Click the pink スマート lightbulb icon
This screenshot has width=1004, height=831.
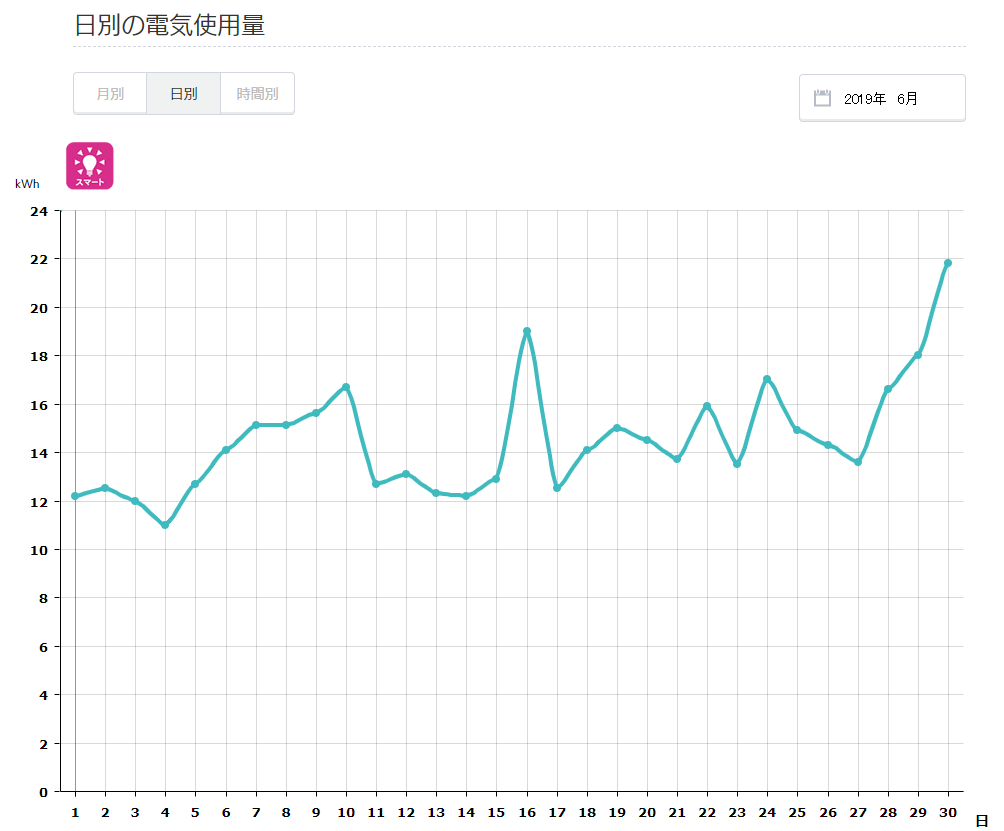pos(90,166)
